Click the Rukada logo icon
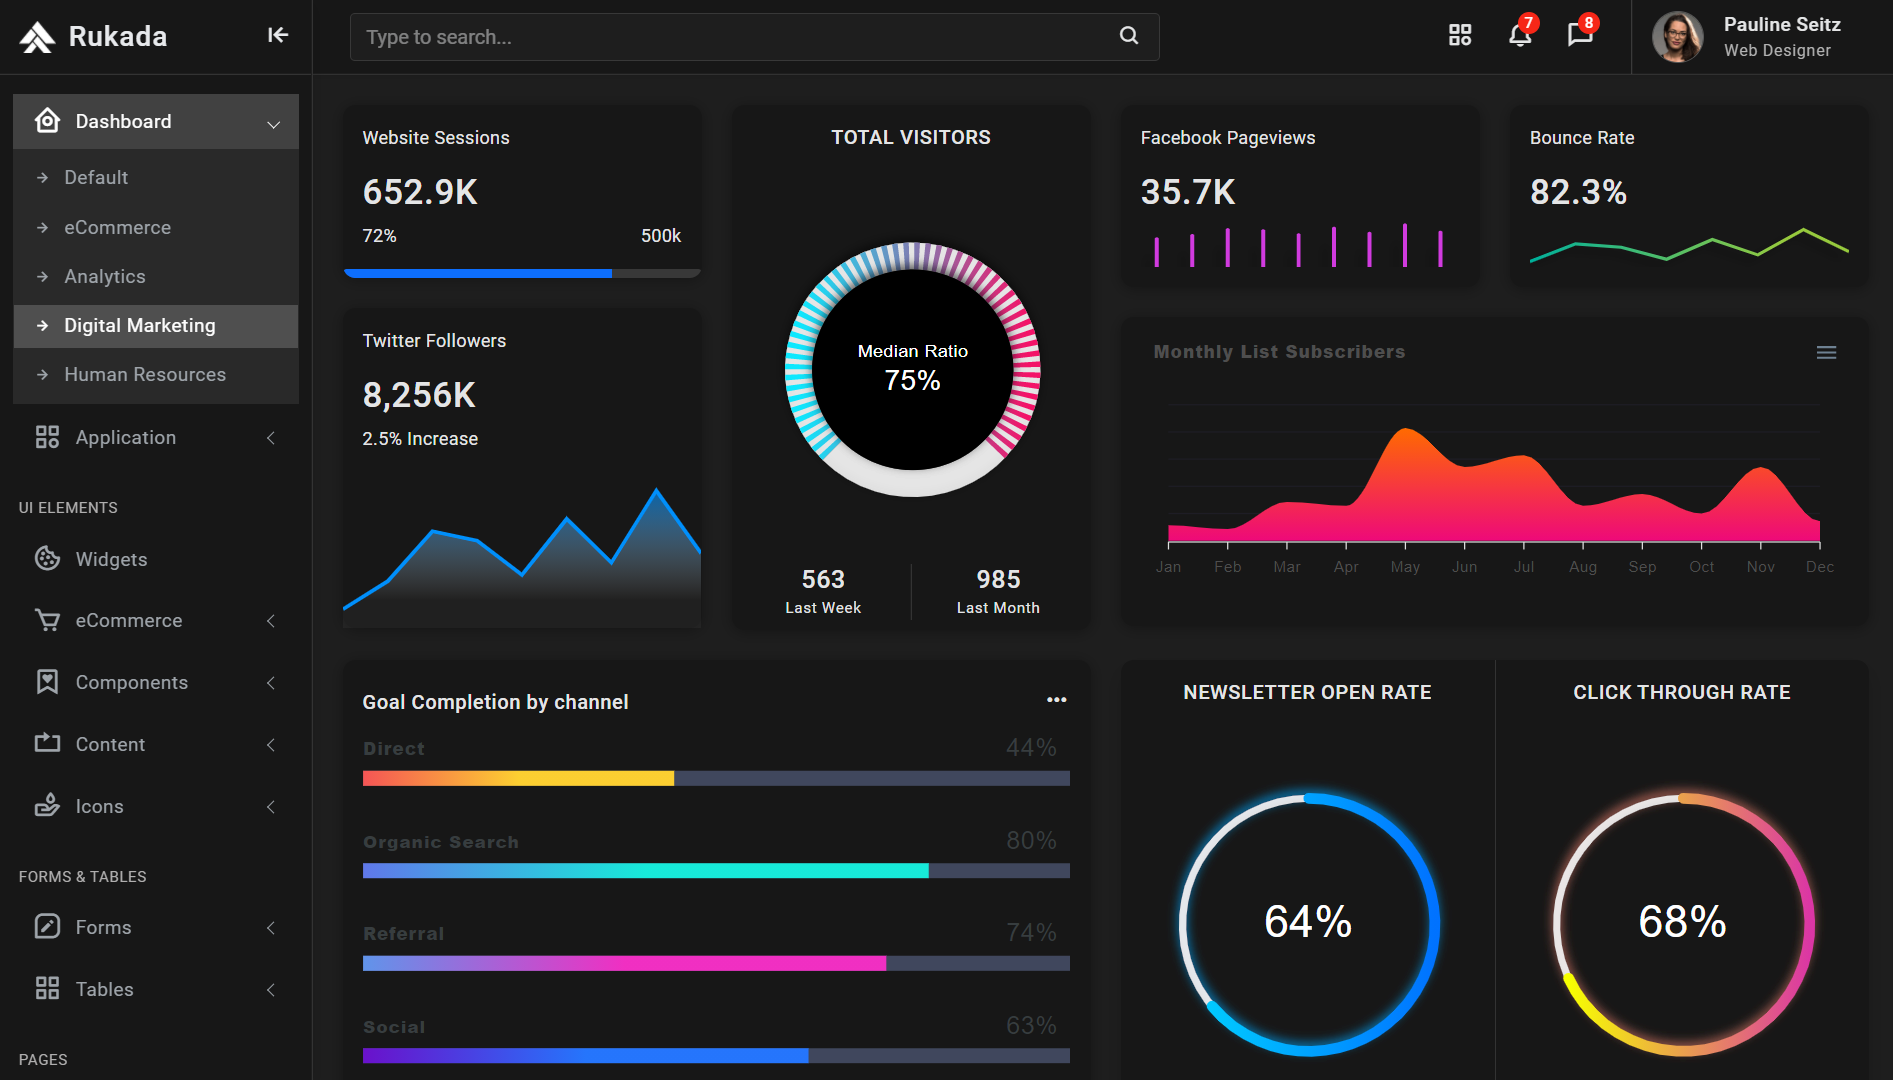This screenshot has height=1080, width=1893. 36,36
